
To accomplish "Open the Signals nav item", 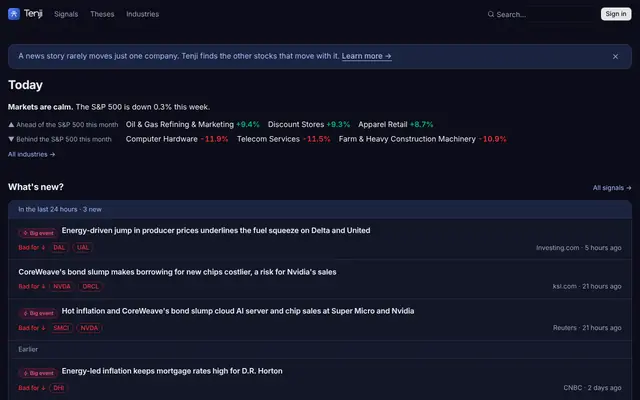I will [x=66, y=14].
